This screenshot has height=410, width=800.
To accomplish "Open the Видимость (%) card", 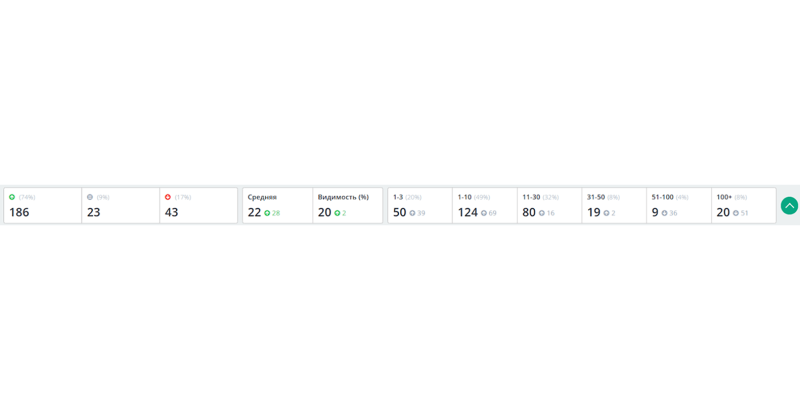I will (x=348, y=205).
